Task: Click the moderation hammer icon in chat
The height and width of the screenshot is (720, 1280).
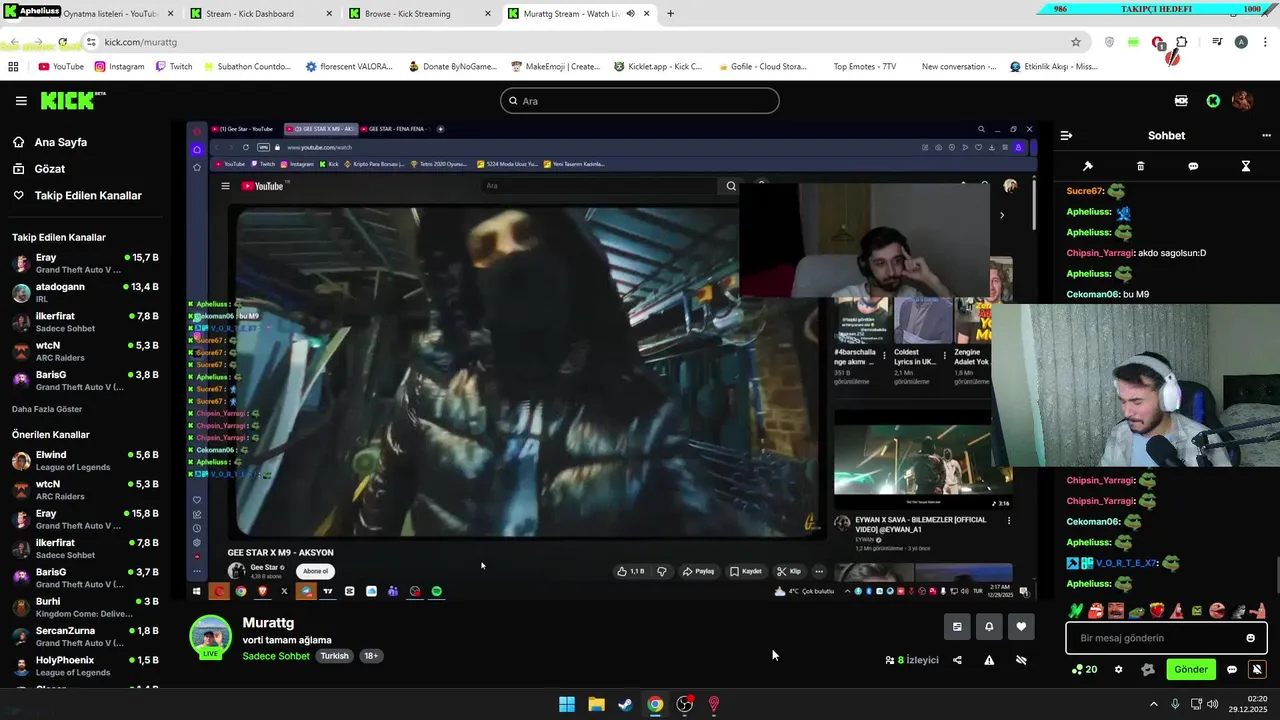Action: (1088, 166)
